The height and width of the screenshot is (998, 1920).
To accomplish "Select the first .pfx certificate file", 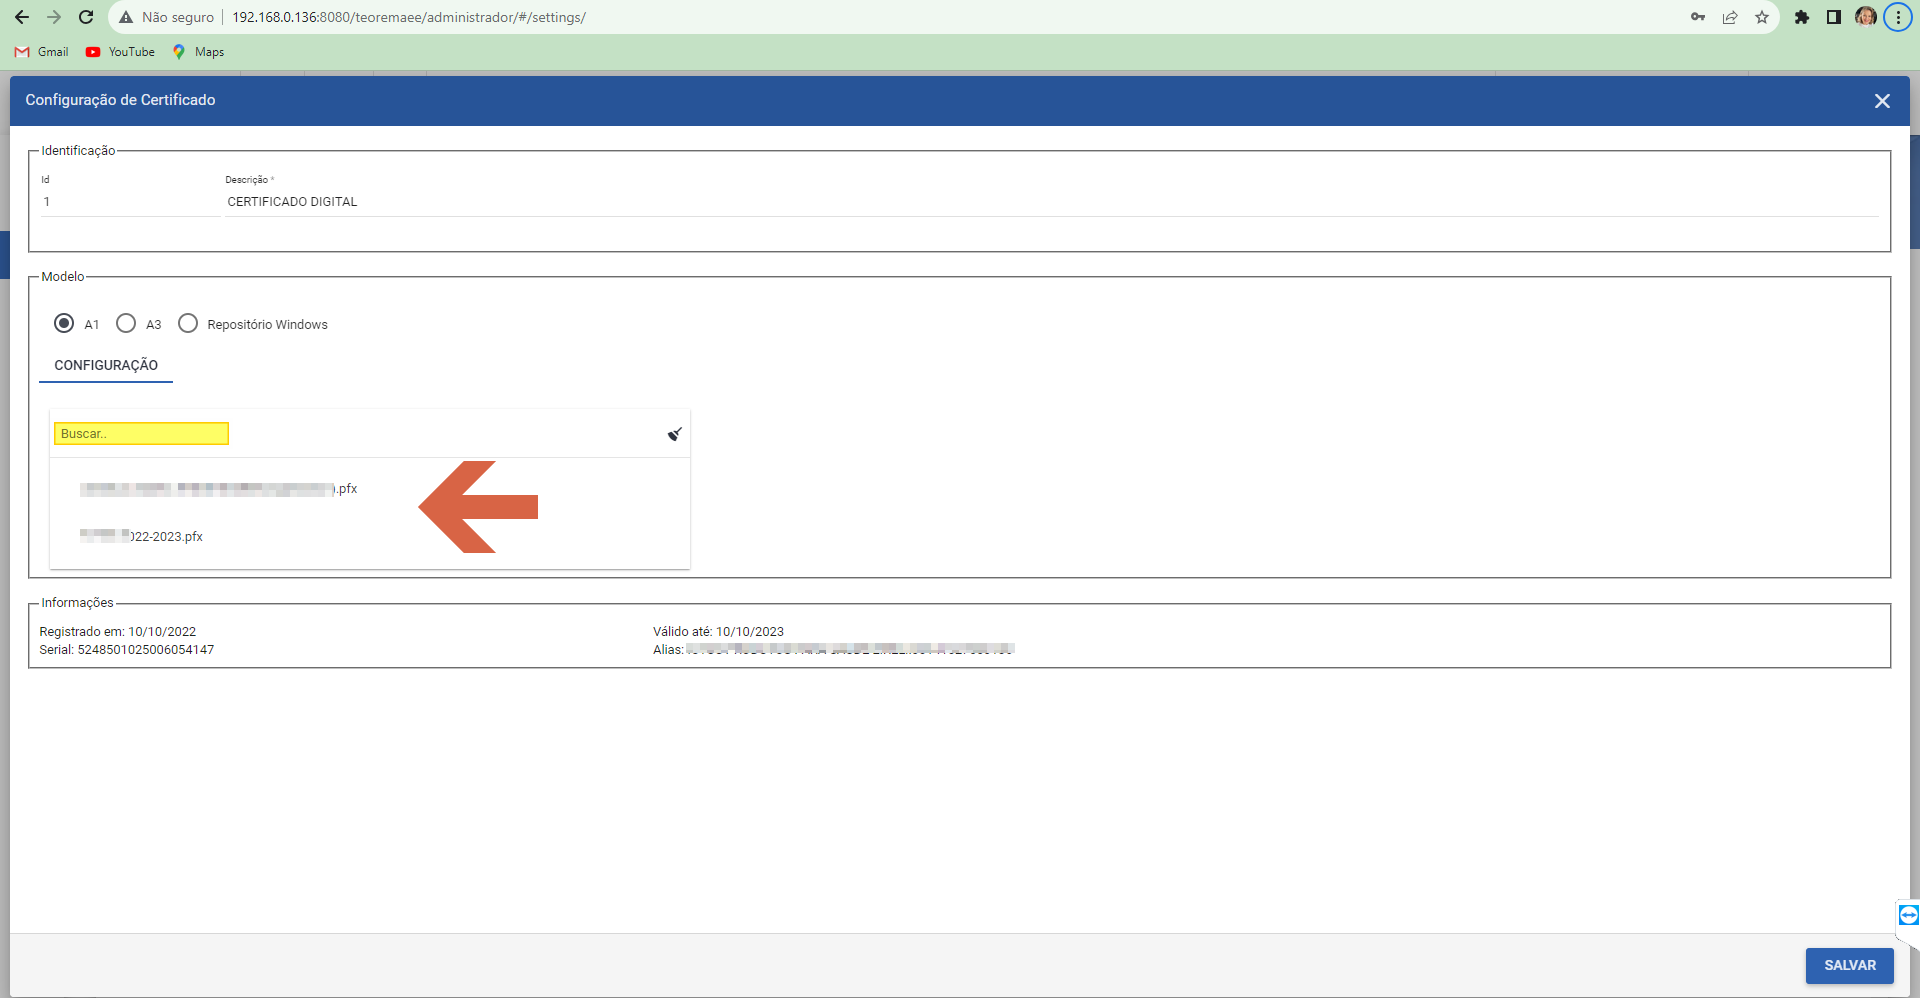I will 369,489.
